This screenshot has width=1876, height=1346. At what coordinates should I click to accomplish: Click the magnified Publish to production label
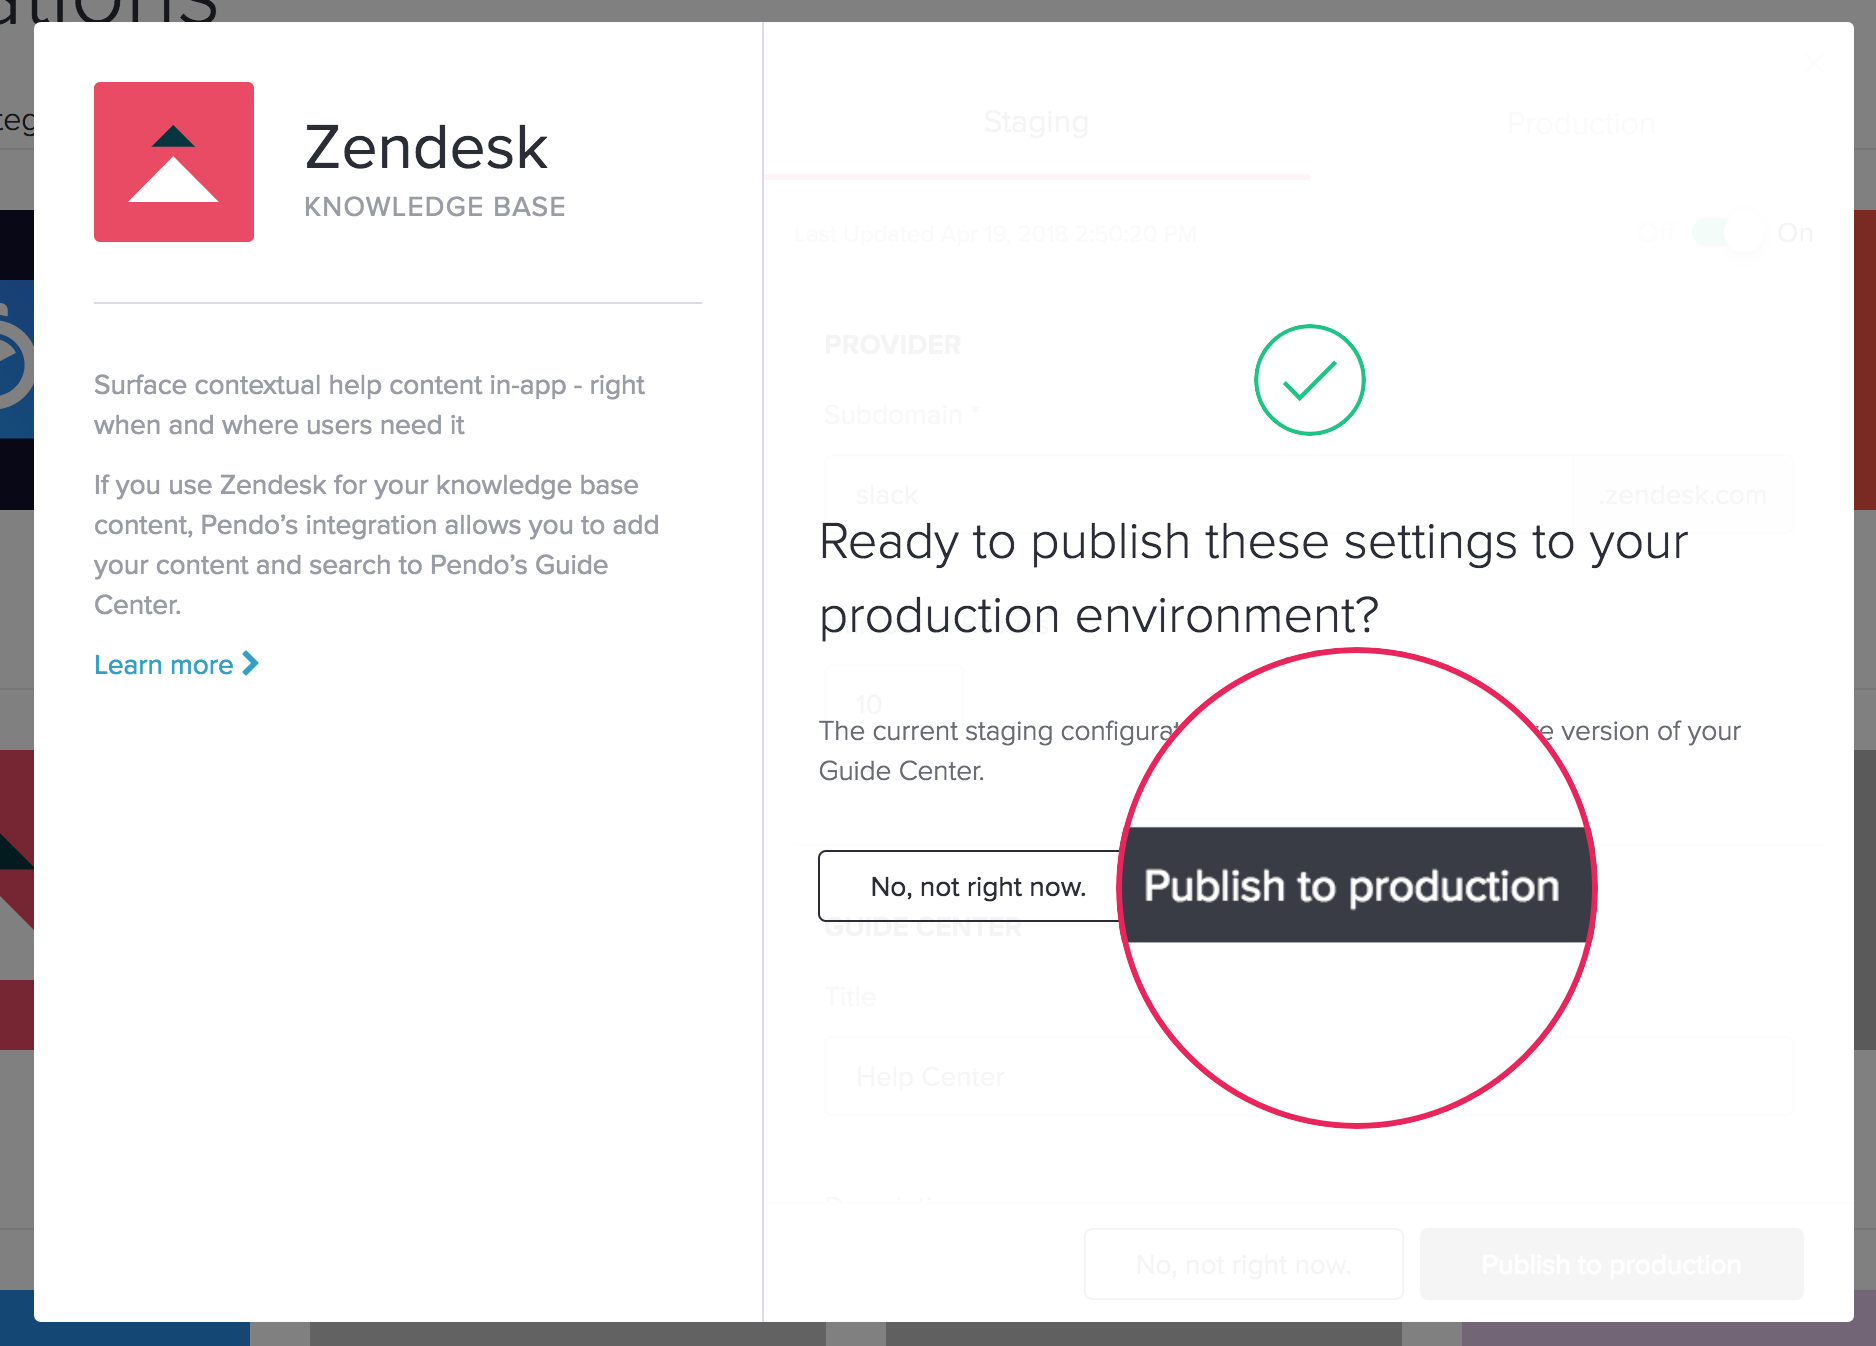click(x=1352, y=885)
